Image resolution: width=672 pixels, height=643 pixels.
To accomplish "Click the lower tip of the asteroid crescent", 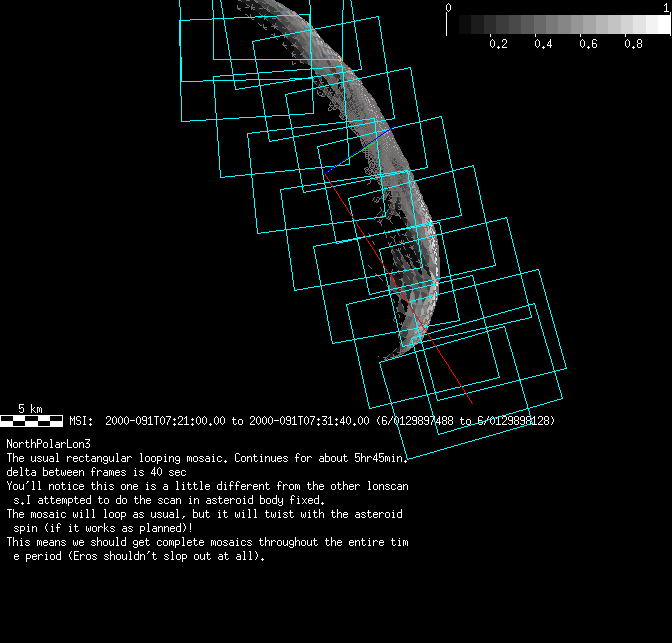I will 400,348.
